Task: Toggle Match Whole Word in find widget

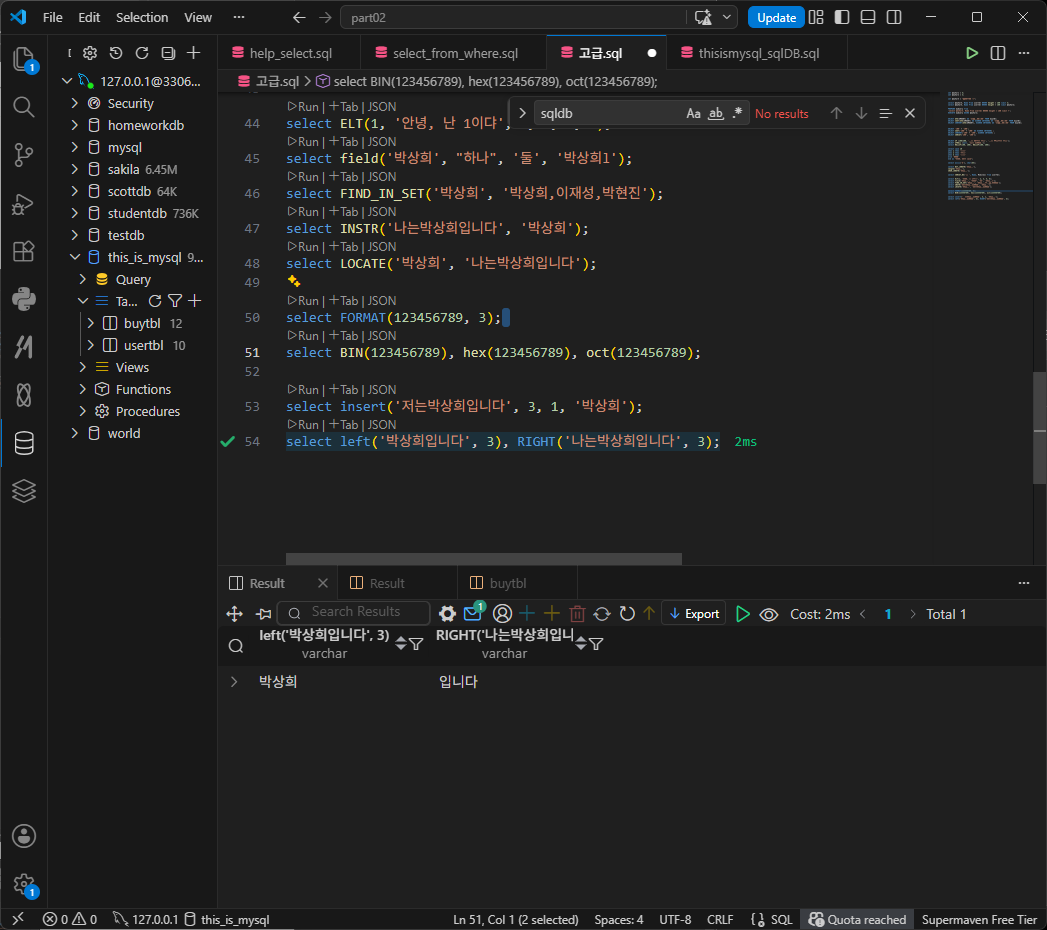Action: pos(716,113)
